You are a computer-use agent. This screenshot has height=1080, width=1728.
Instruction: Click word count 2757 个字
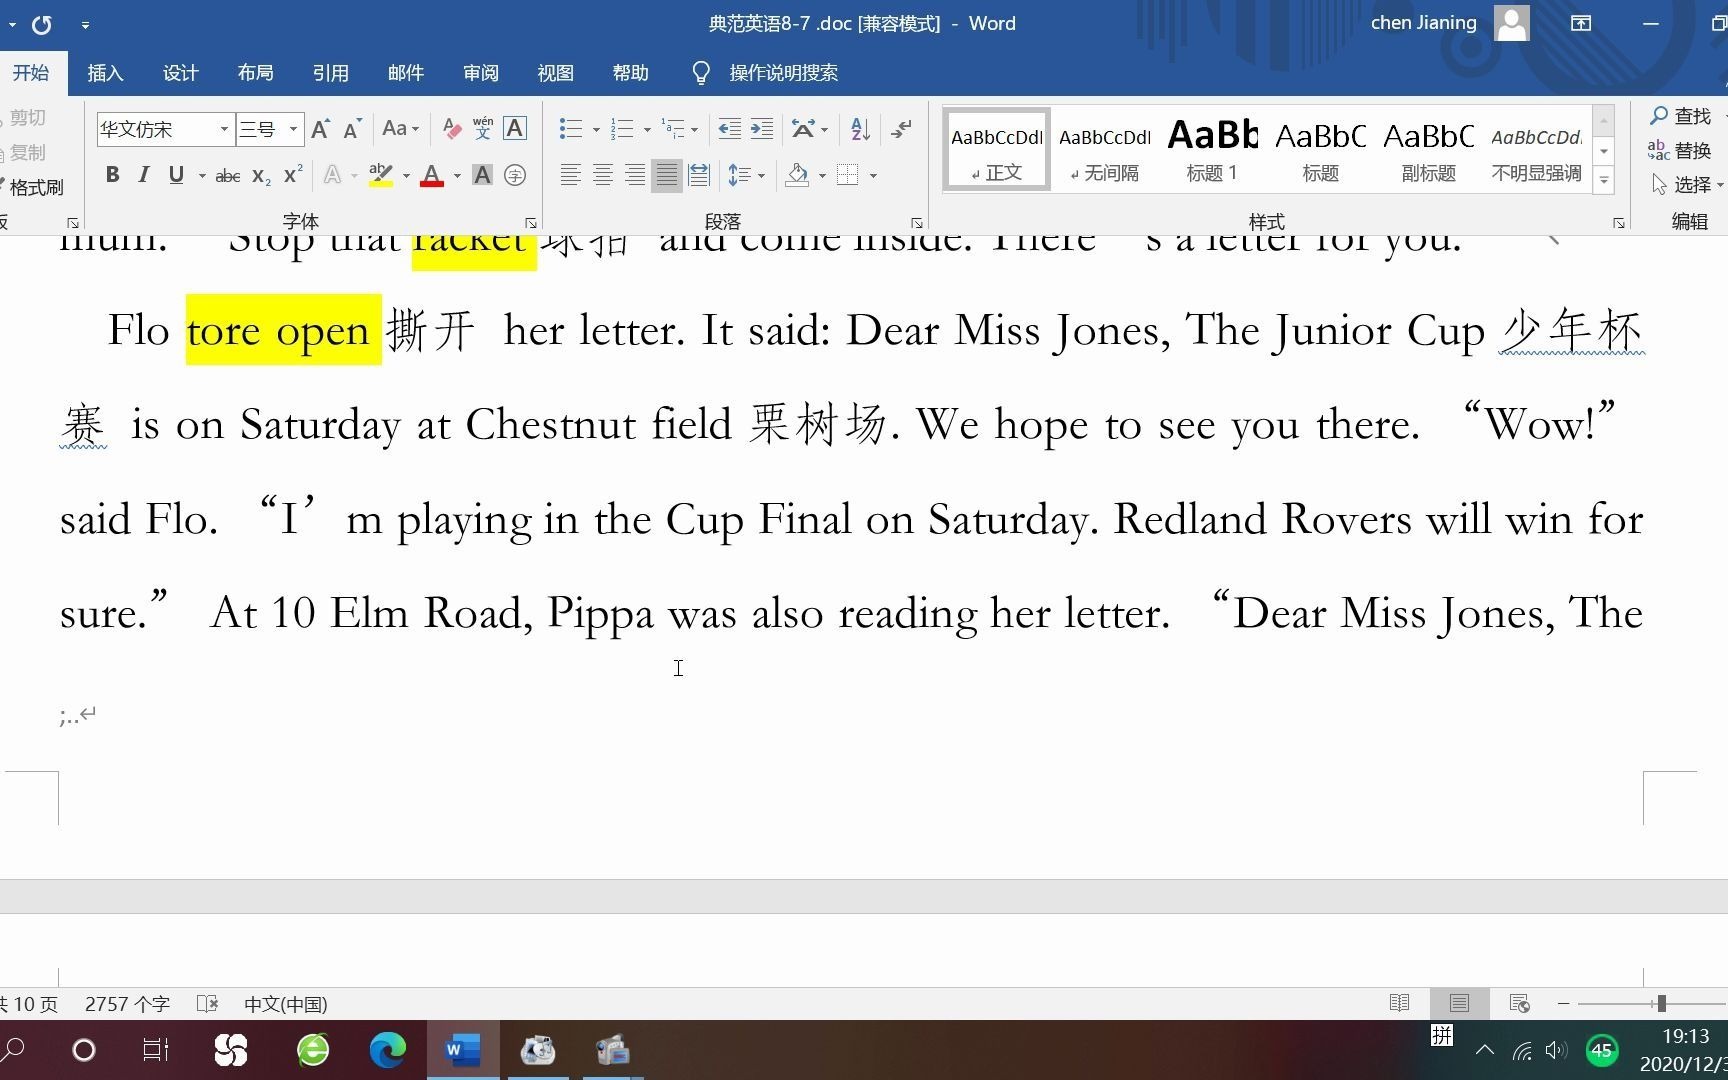click(x=127, y=1003)
